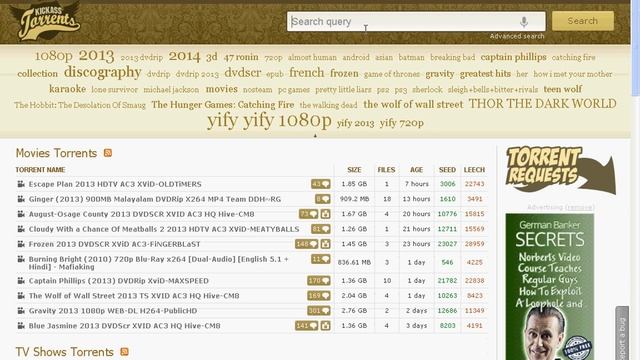Open The Wolf of Wall Street 2013 TS link
640x360 pixels.
coord(134,296)
